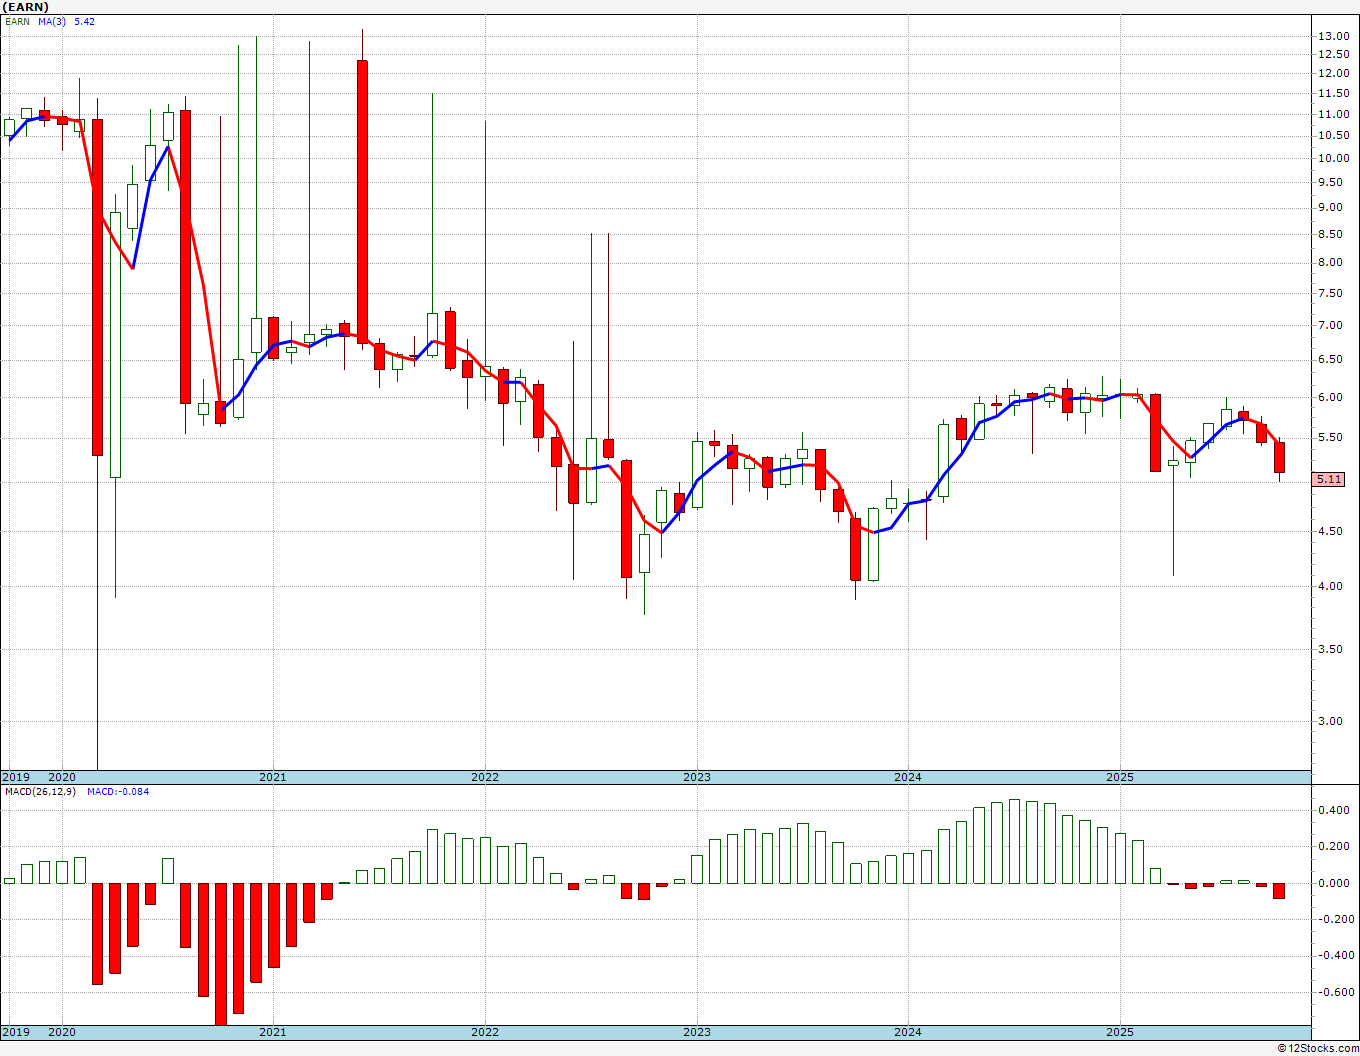Click the MA(3) indicator label
The image size is (1360, 1056).
[x=53, y=21]
